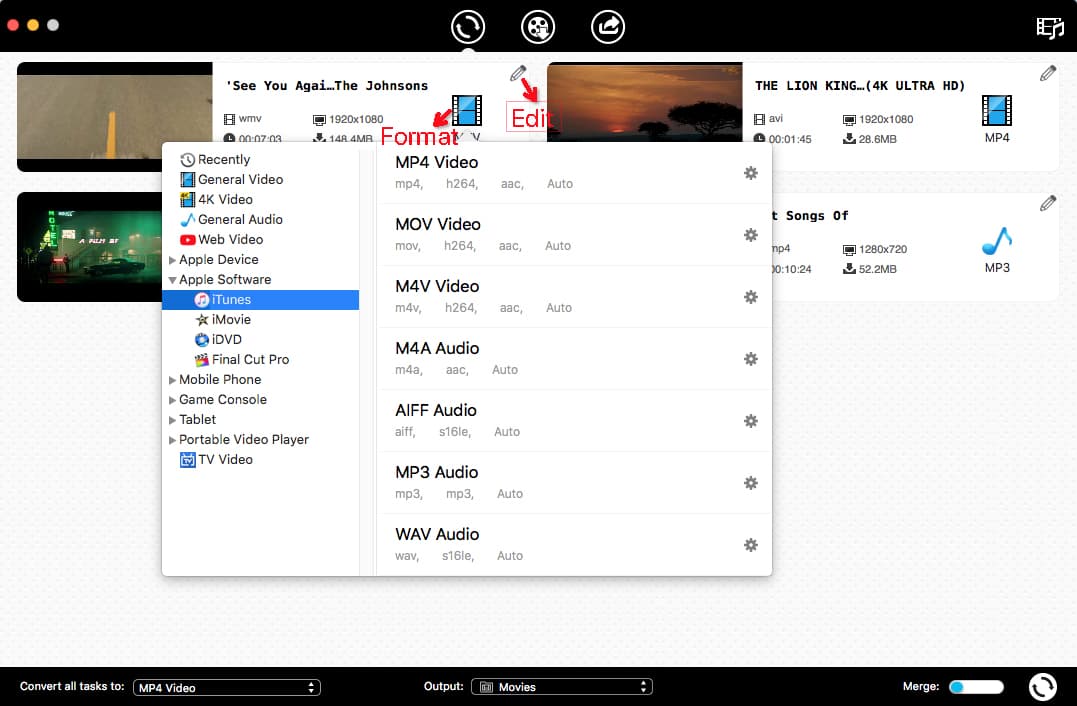The height and width of the screenshot is (706, 1077).
Task: Click the avi source format label
Action: pos(775,119)
